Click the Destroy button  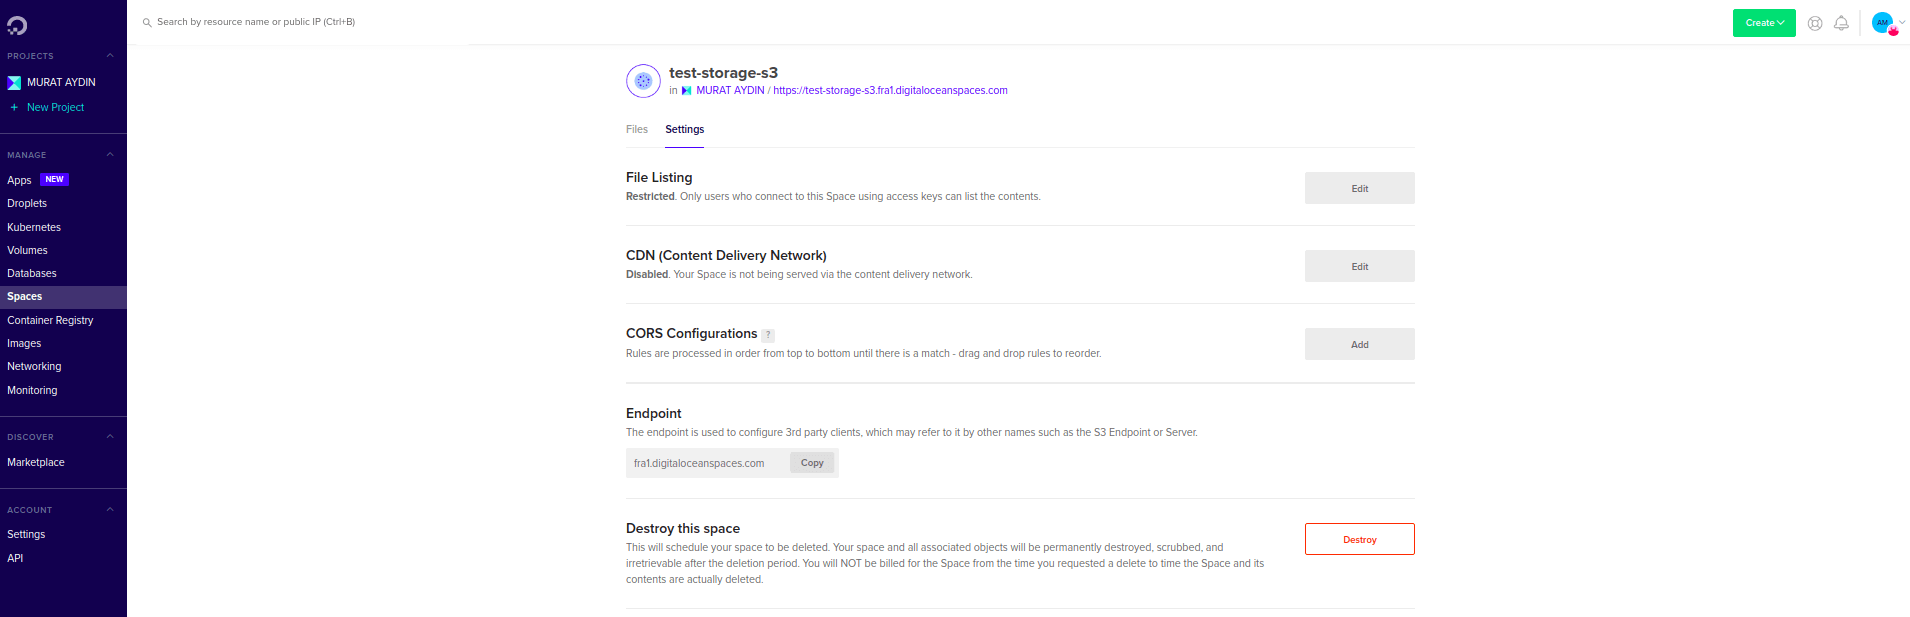click(x=1360, y=539)
